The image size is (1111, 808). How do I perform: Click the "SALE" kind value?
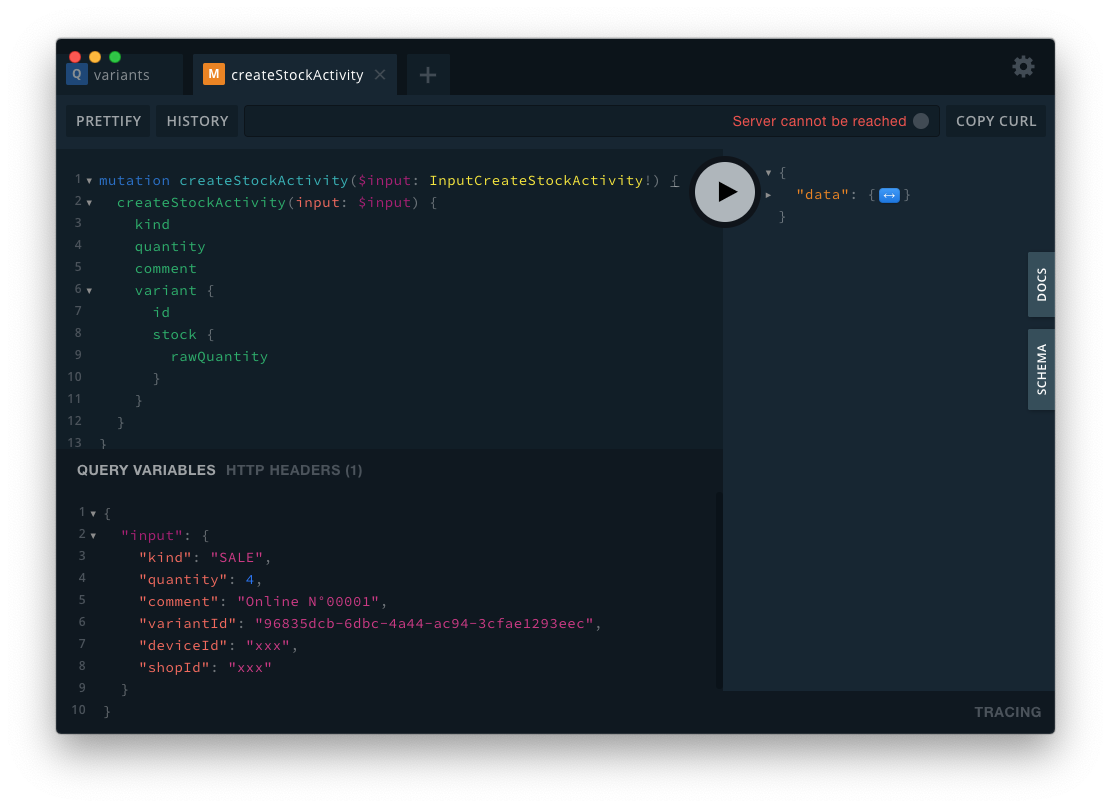pyautogui.click(x=237, y=557)
